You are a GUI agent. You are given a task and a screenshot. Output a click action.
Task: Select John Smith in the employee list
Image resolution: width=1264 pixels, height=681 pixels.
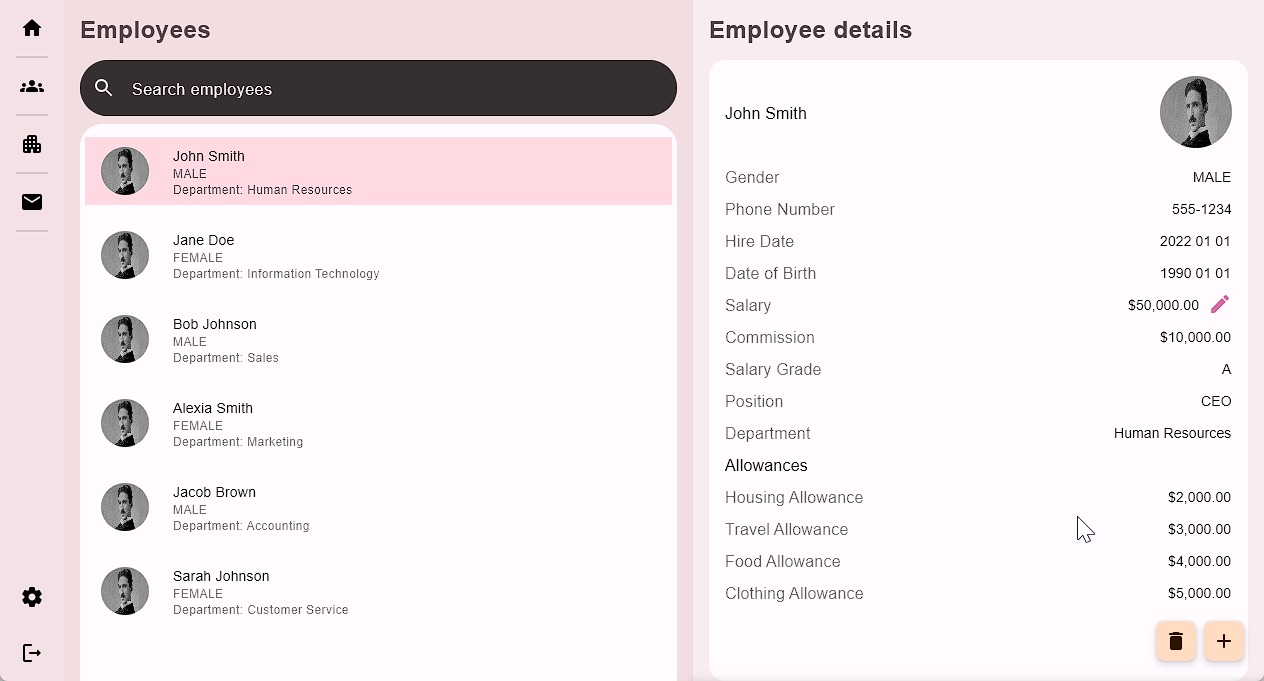[378, 171]
